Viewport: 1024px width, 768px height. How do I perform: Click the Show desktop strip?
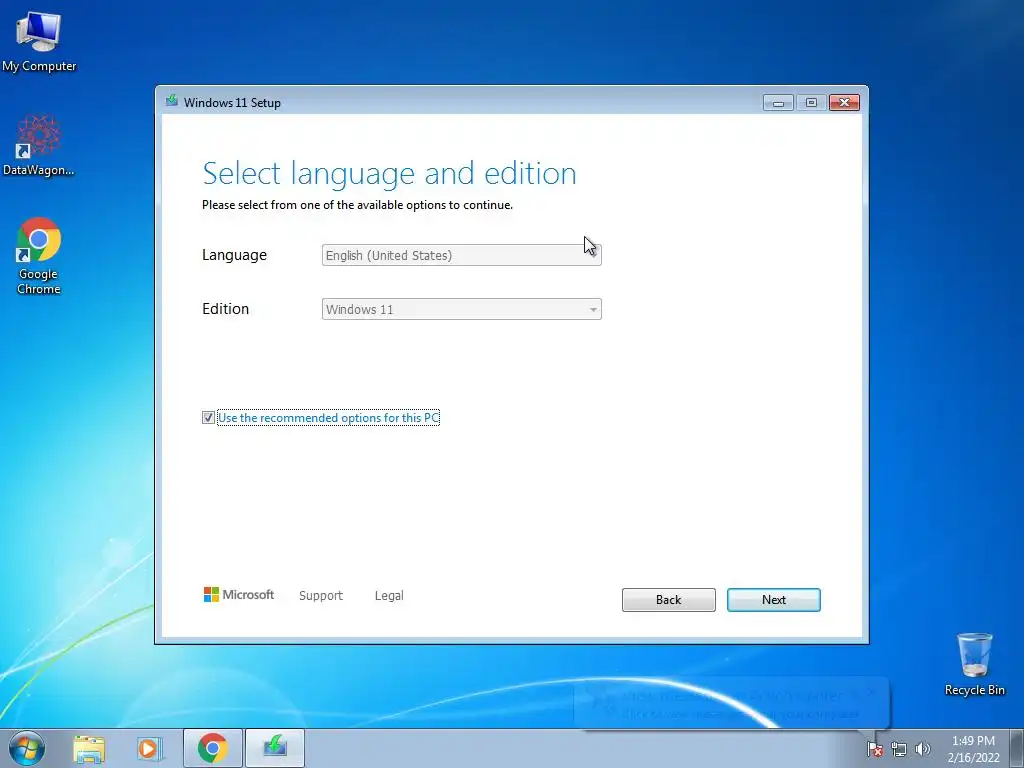point(1017,748)
